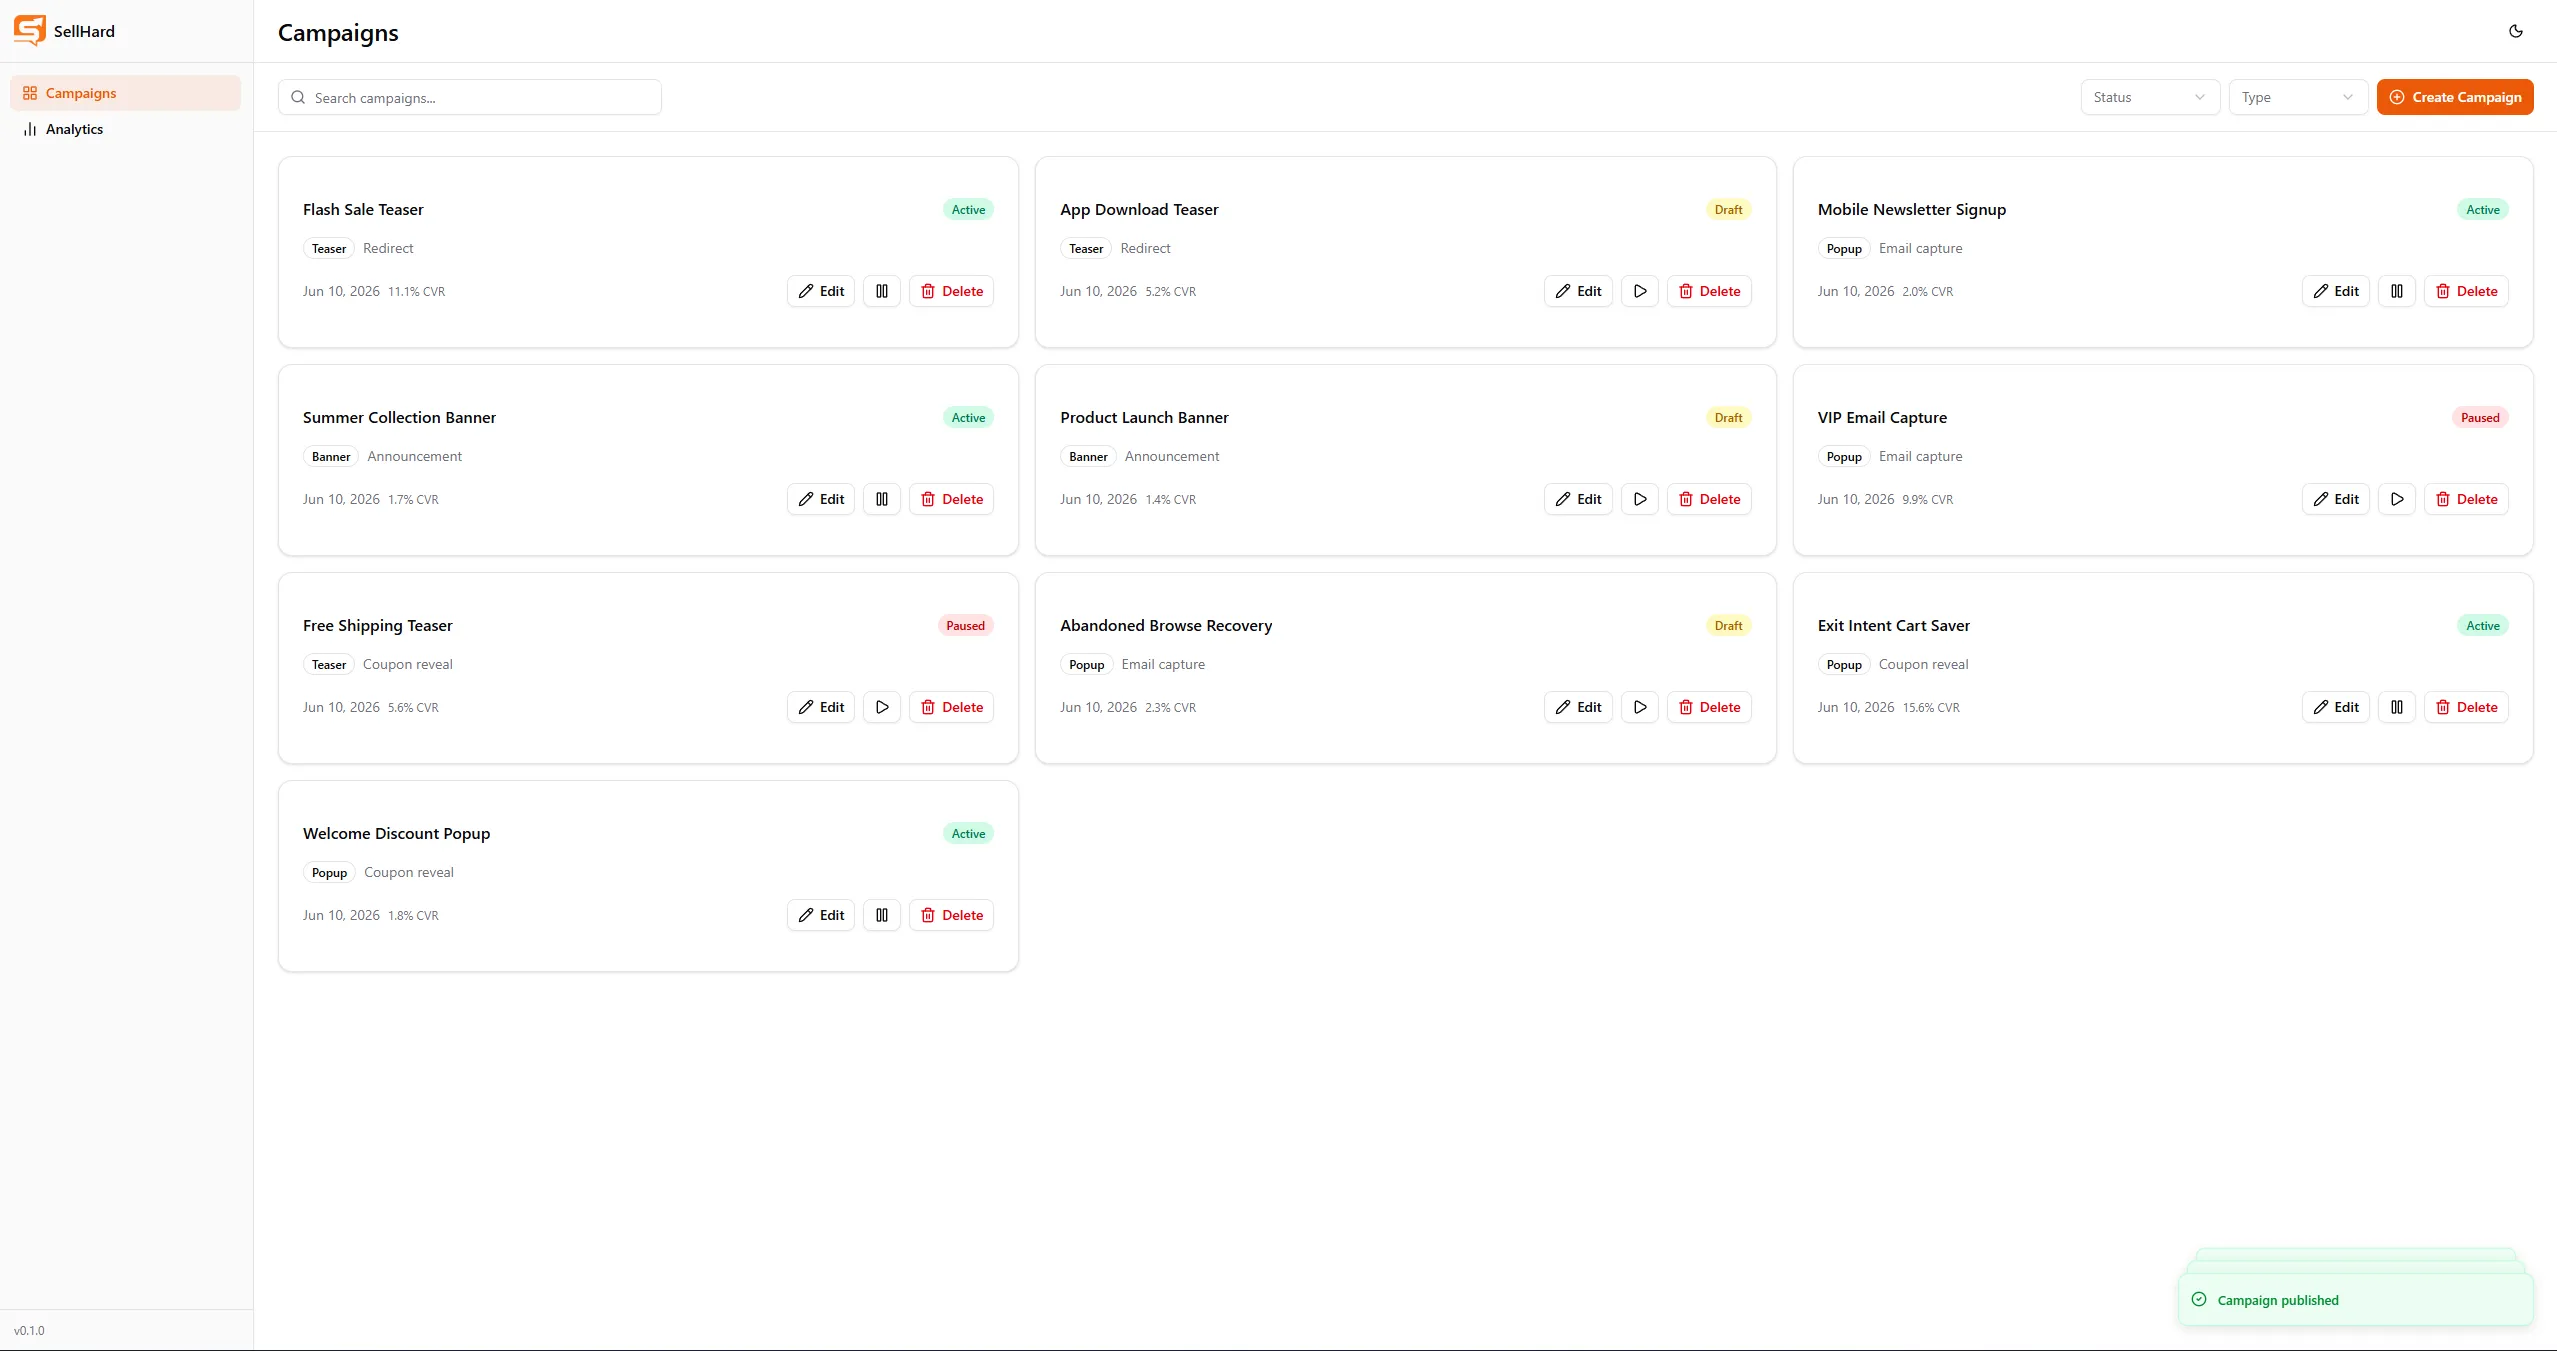Click the Active badge on Flash Sale Teaser
Screen dimensions: 2557x1351
968,209
